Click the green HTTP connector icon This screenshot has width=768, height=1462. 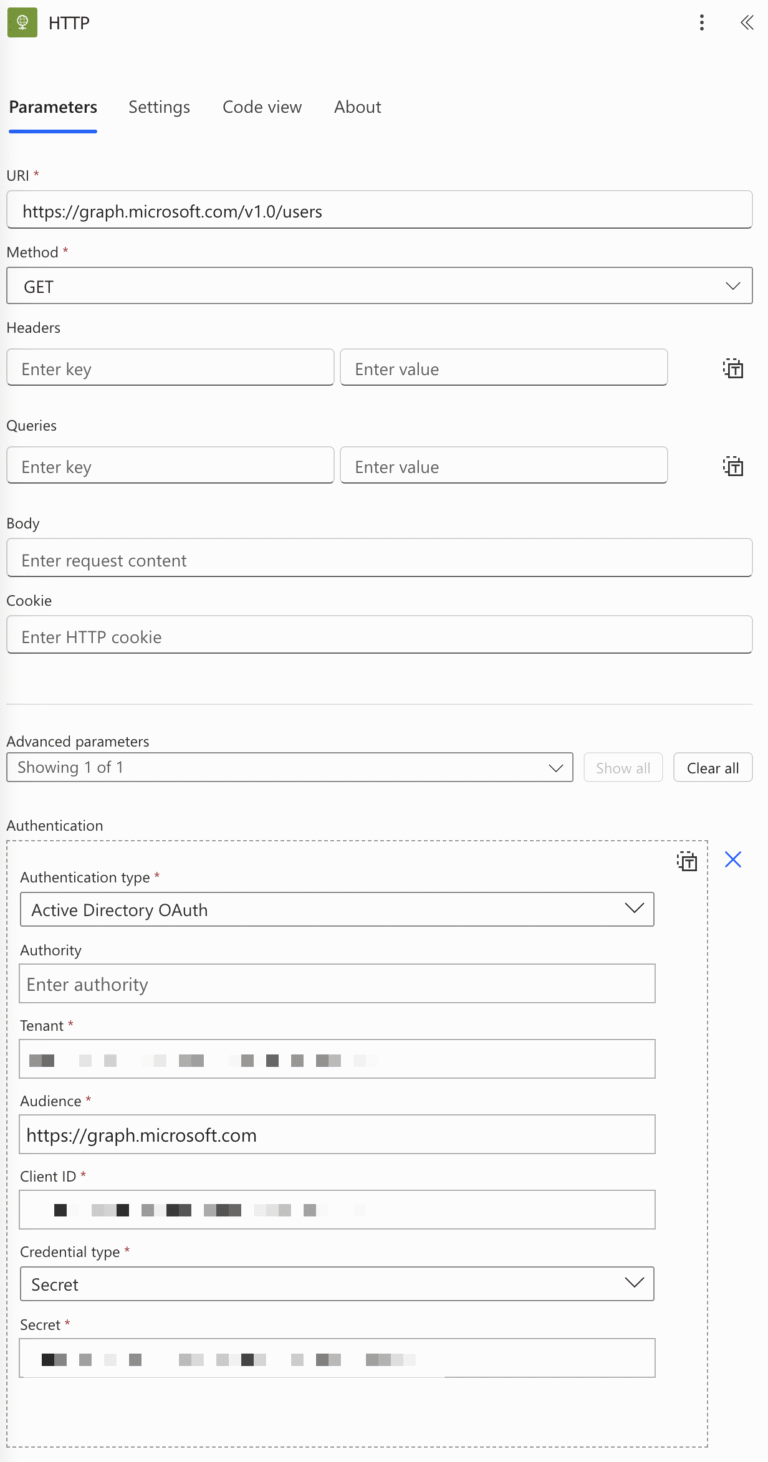pos(22,22)
